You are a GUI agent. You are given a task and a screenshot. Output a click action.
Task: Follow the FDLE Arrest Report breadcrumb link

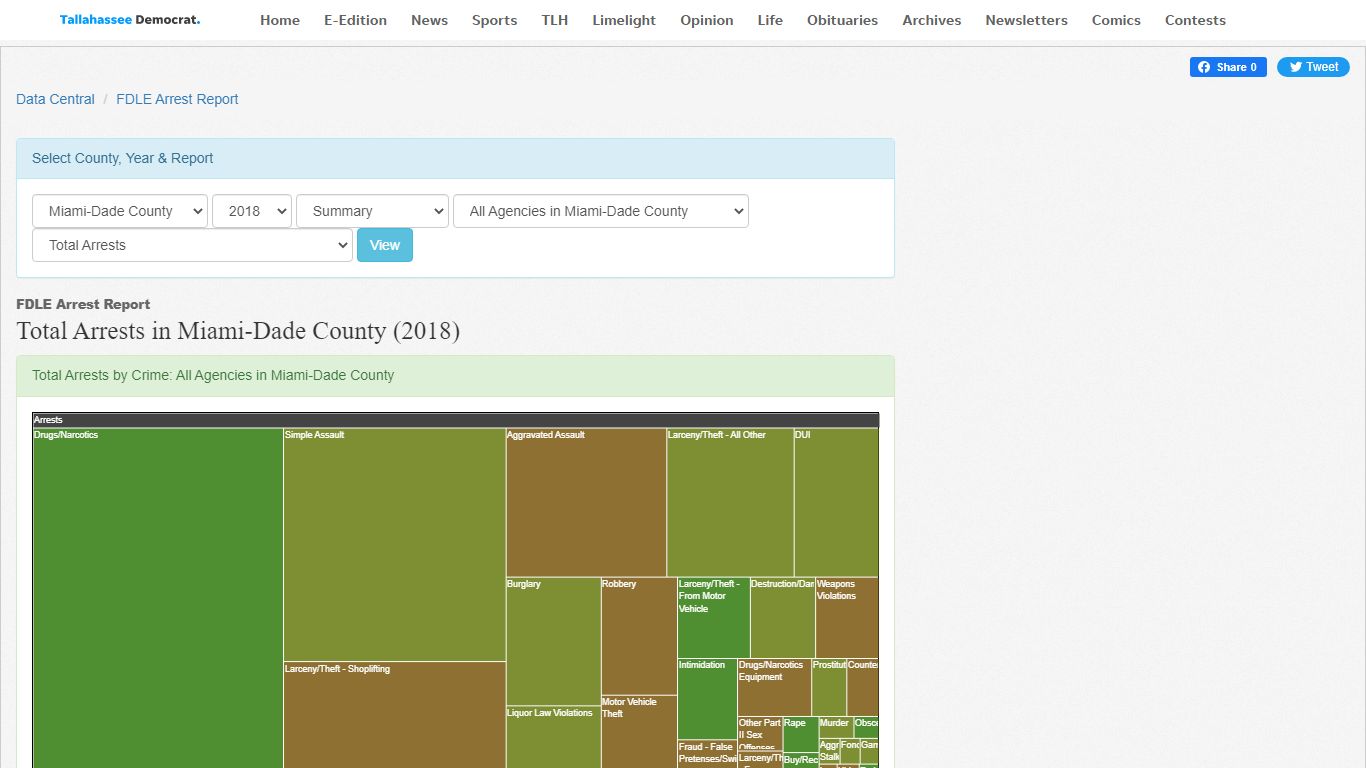tap(177, 99)
